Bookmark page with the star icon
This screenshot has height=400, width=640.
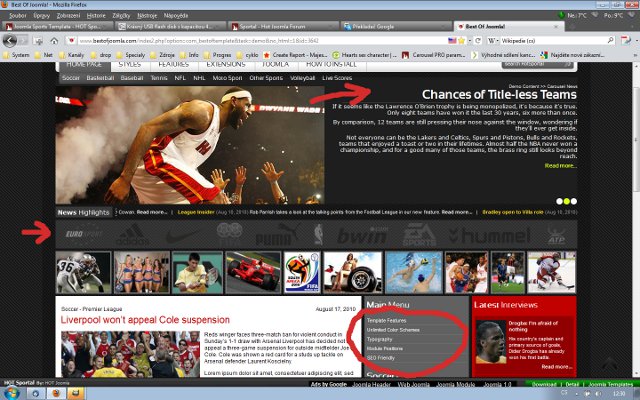click(462, 40)
